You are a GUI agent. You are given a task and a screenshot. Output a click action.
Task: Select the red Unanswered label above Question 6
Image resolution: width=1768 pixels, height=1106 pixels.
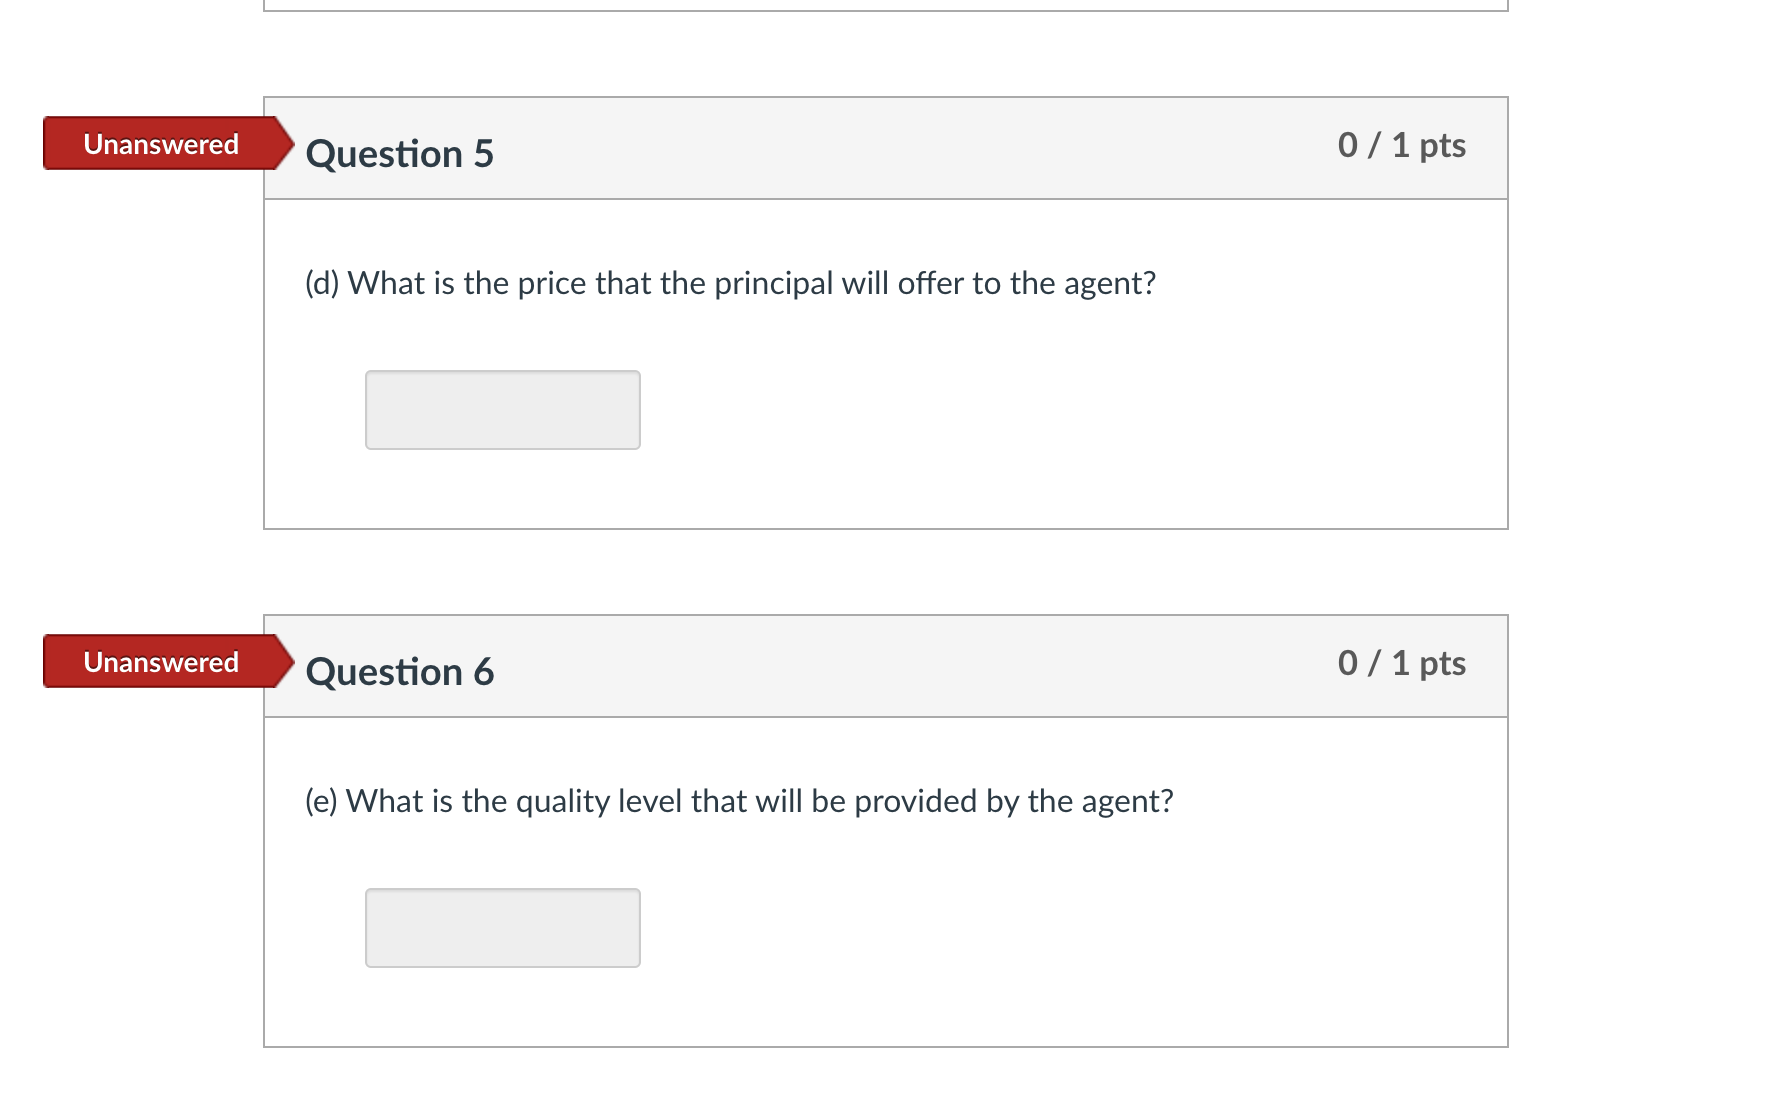161,662
